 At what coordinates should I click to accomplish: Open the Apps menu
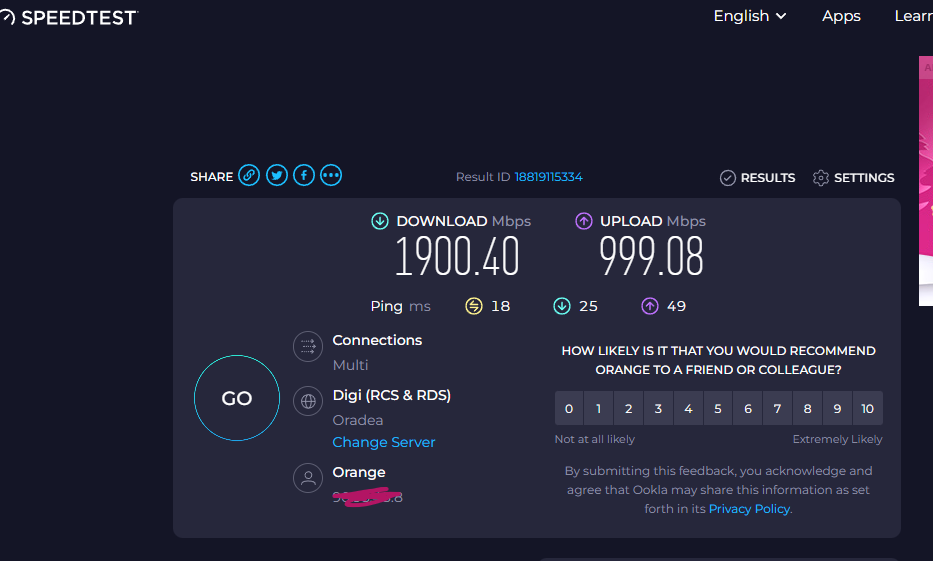841,16
